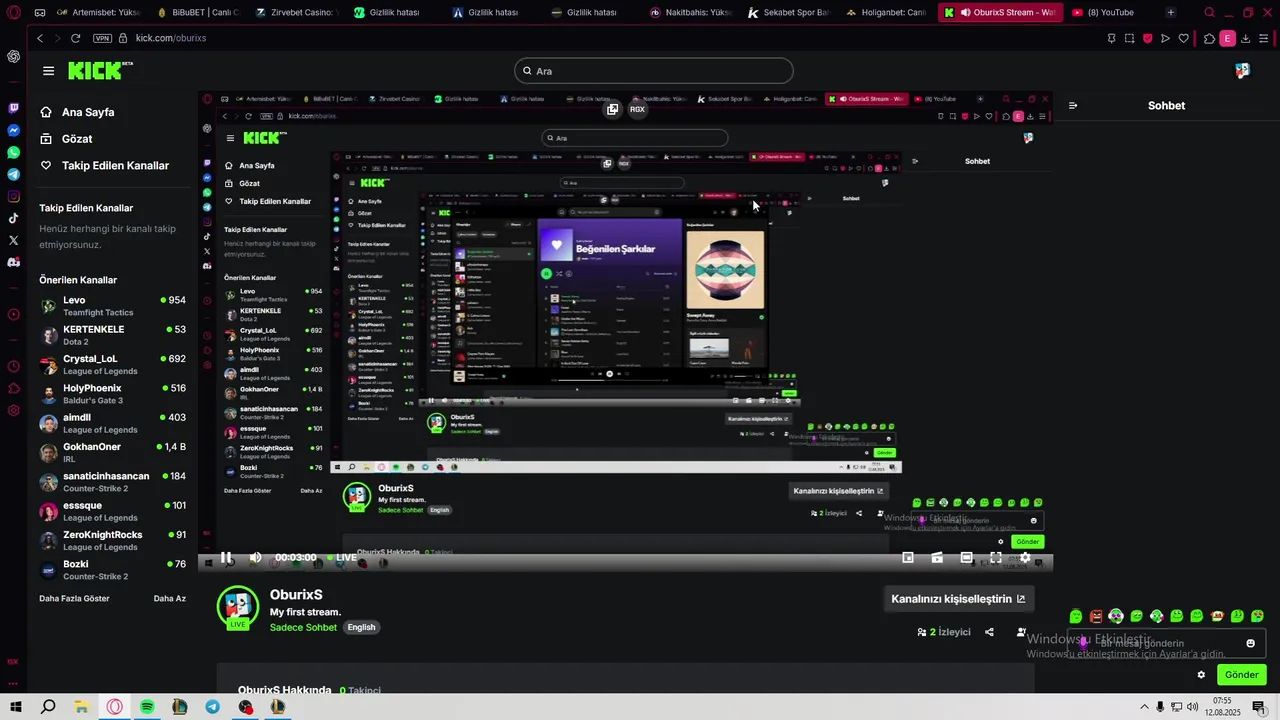
Task: Open KERTENKELE channel in recommended list
Action: (113, 335)
